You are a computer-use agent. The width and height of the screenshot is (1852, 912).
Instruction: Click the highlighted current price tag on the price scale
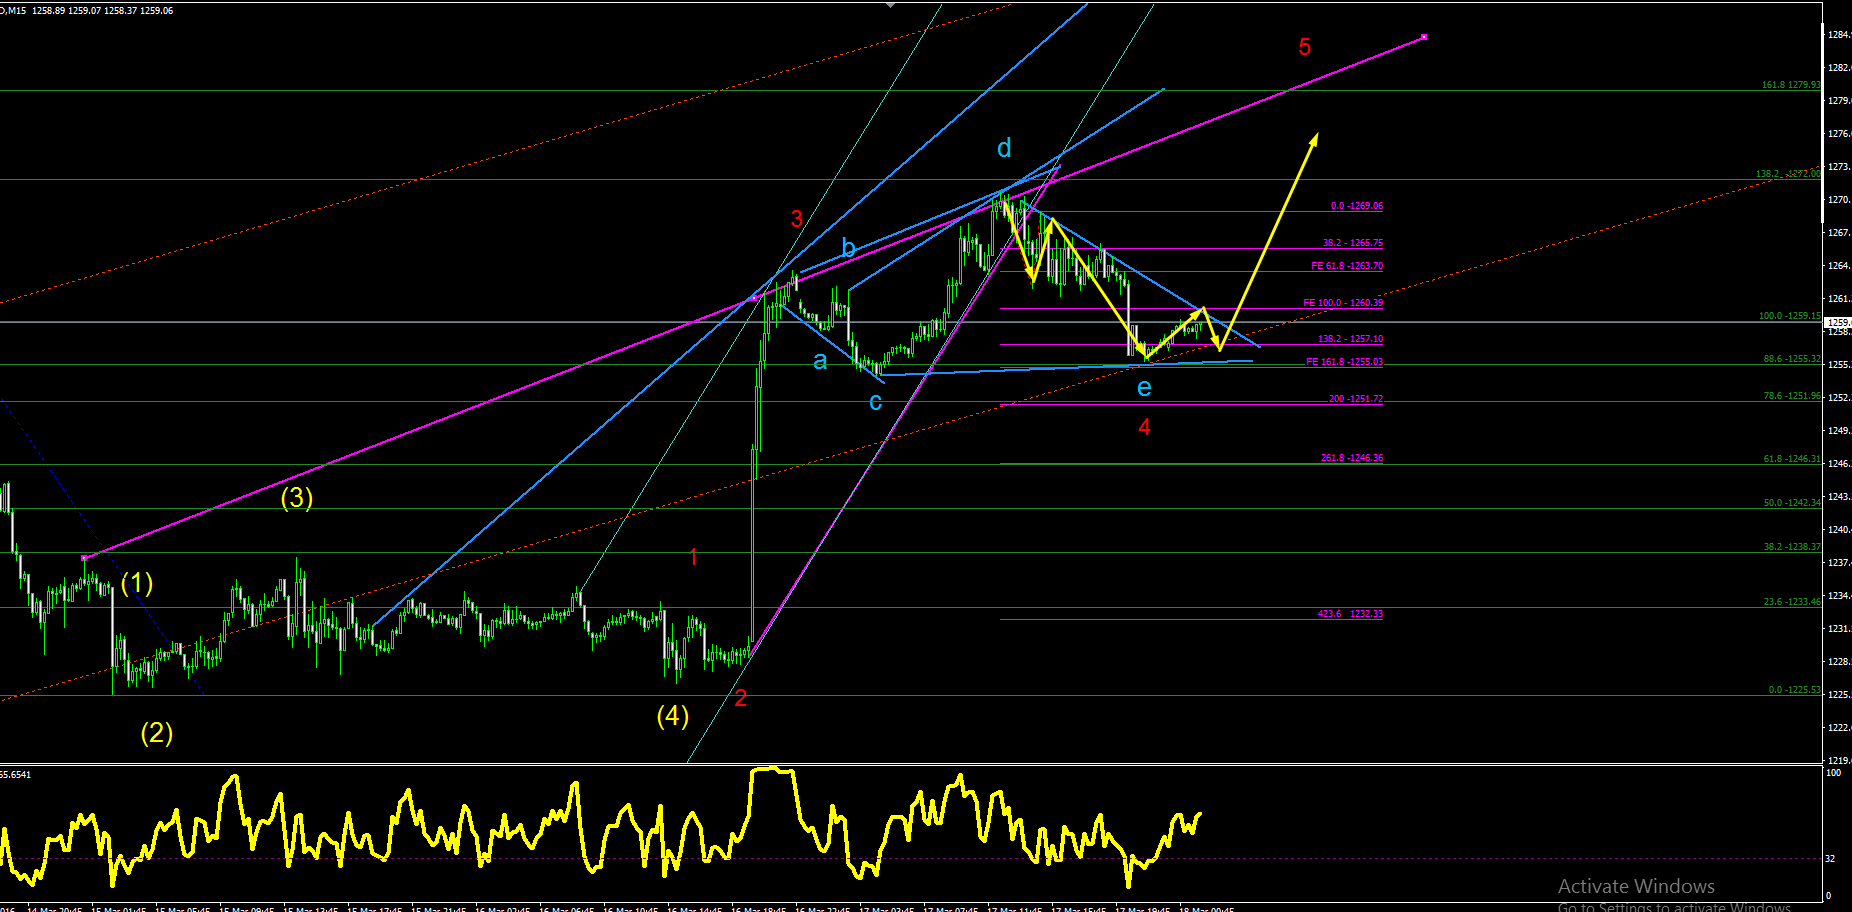(x=1838, y=323)
